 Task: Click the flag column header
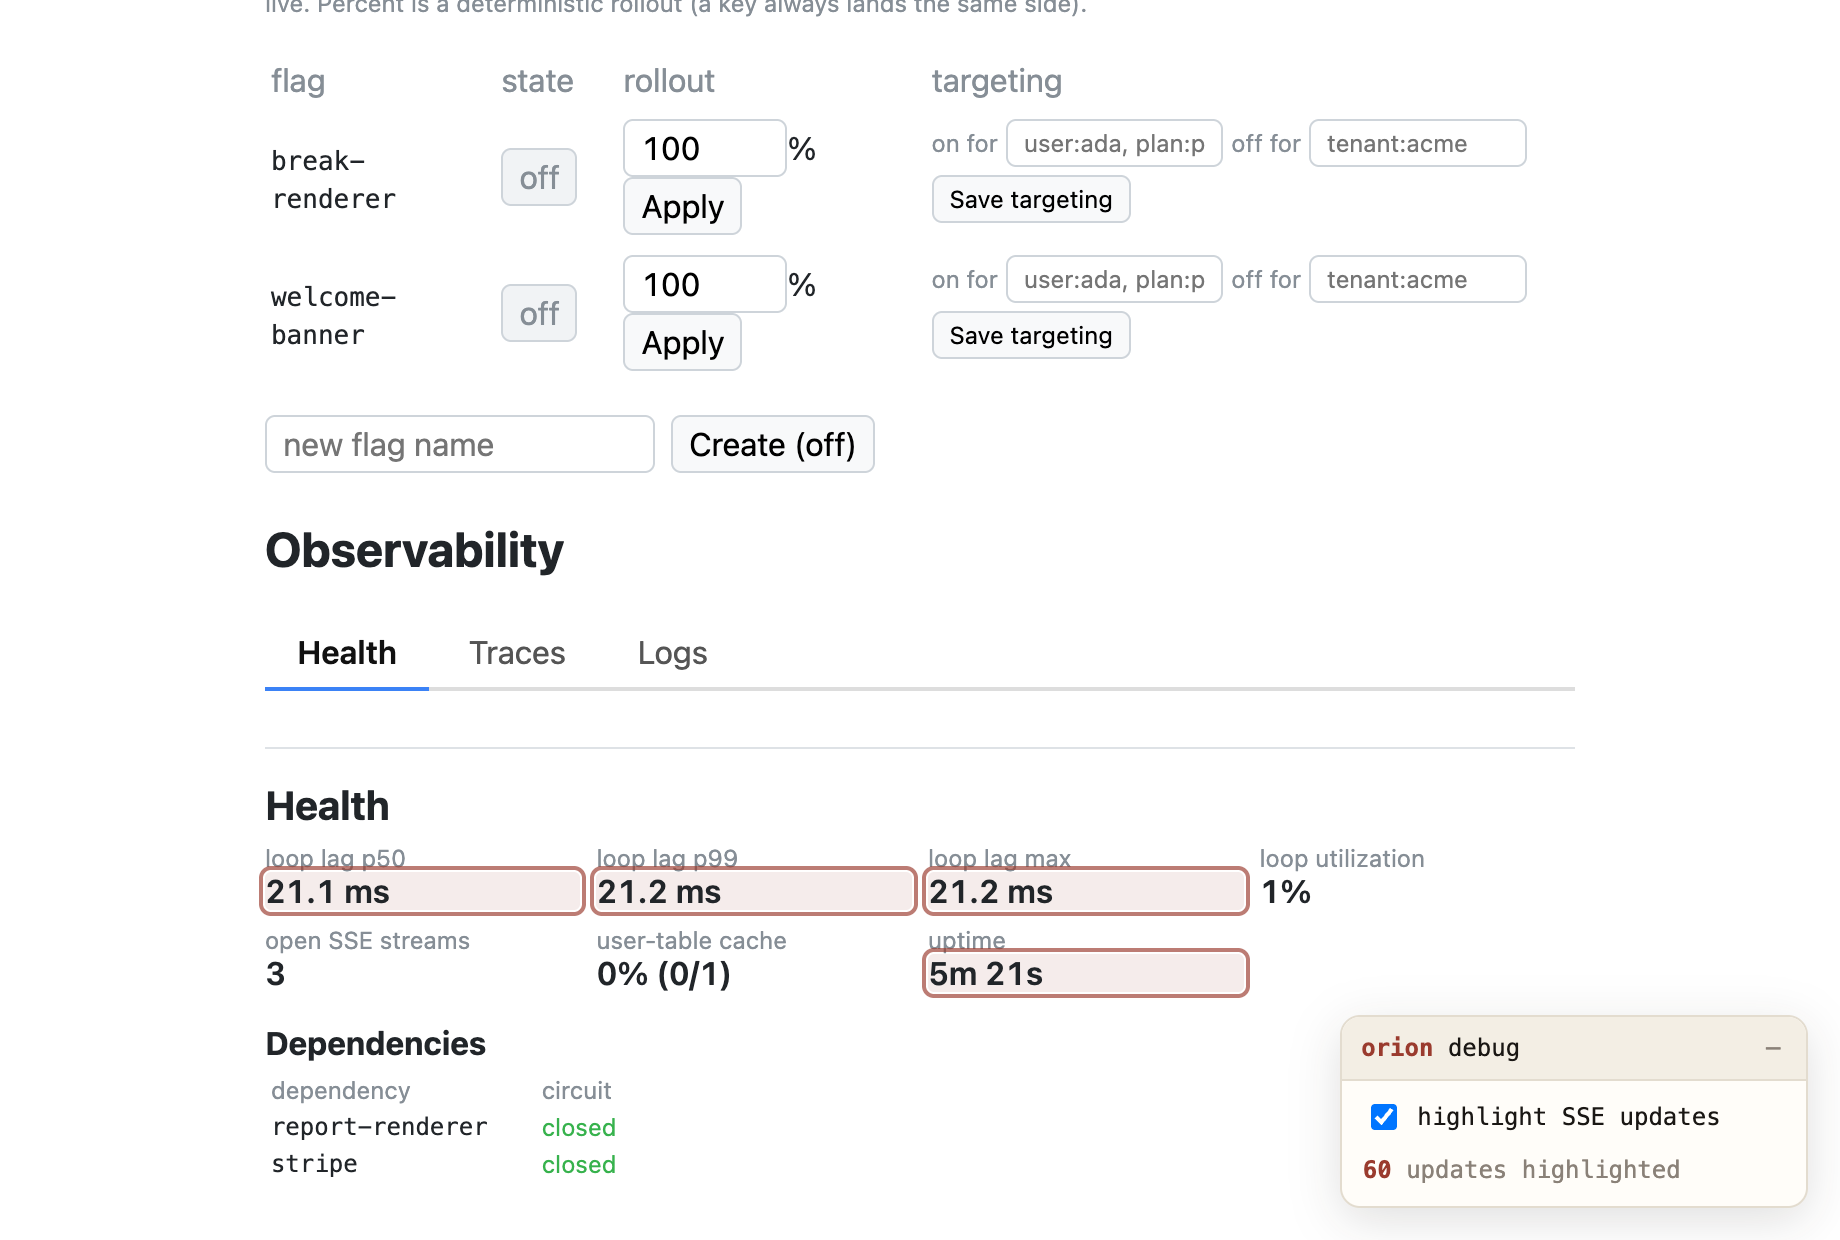pos(298,81)
